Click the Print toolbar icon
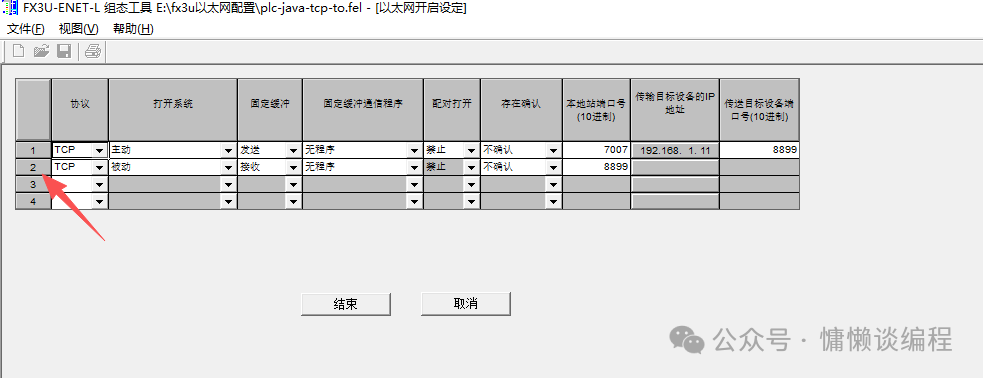 [x=93, y=51]
